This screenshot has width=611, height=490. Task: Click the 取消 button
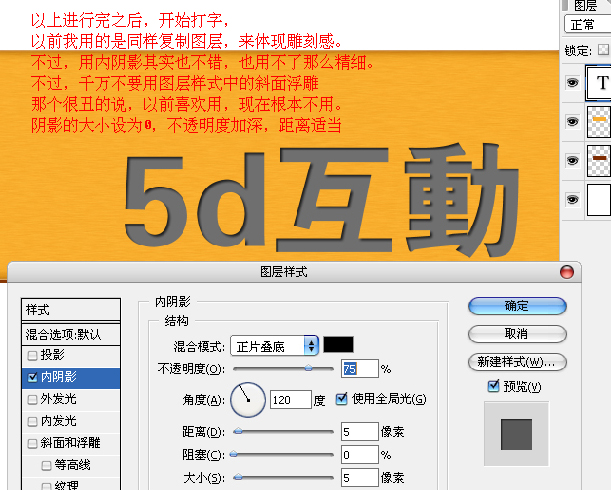tap(517, 334)
